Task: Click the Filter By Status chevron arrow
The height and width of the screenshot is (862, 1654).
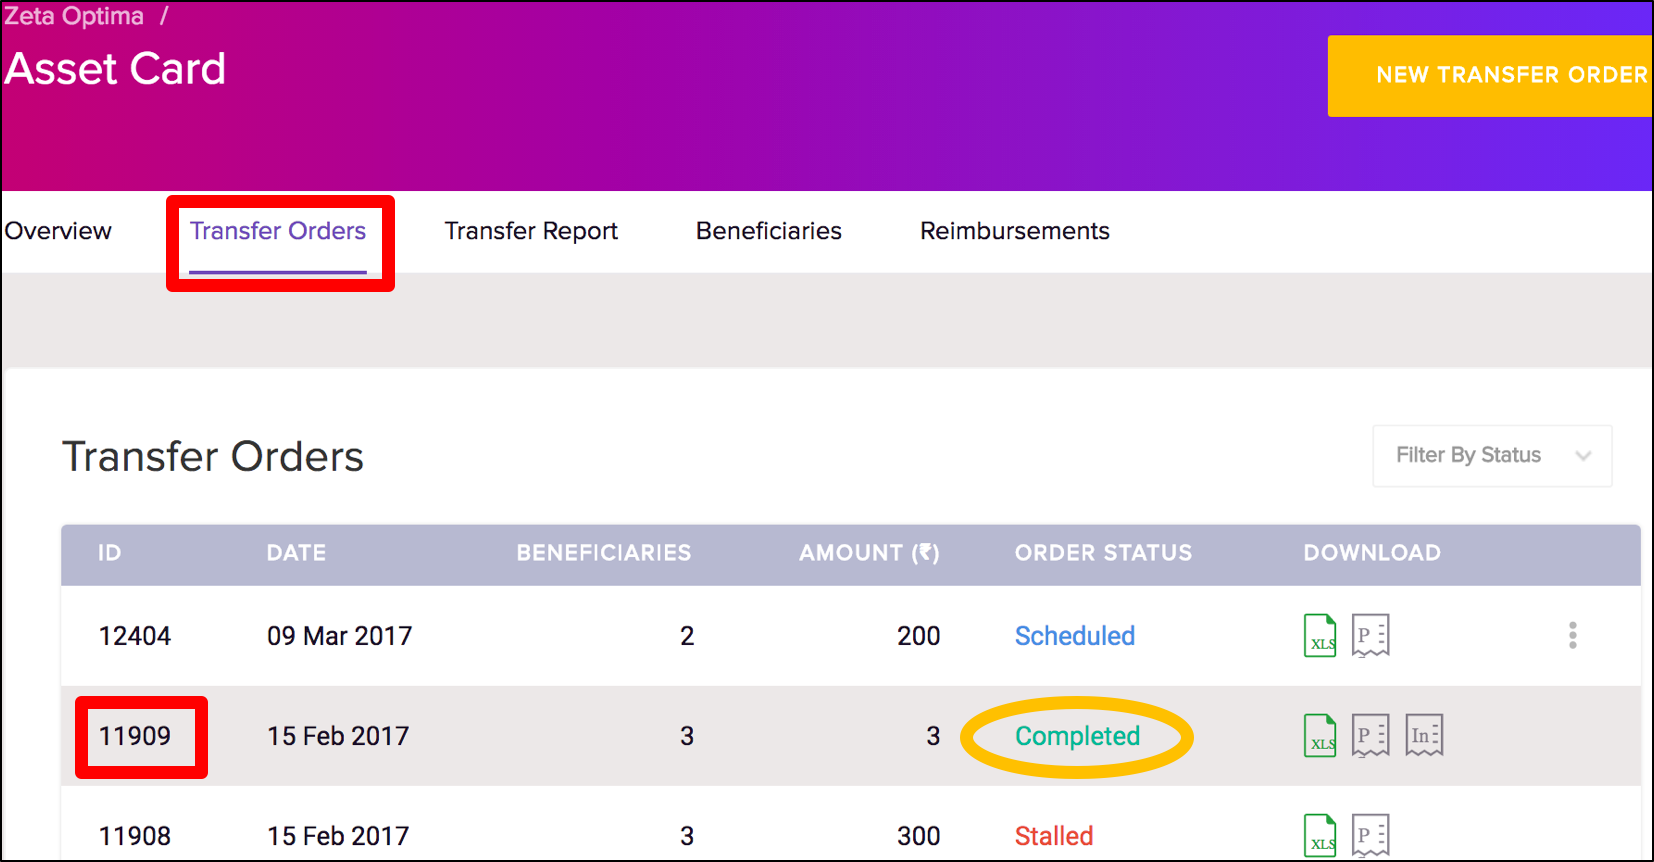Action: click(1583, 456)
